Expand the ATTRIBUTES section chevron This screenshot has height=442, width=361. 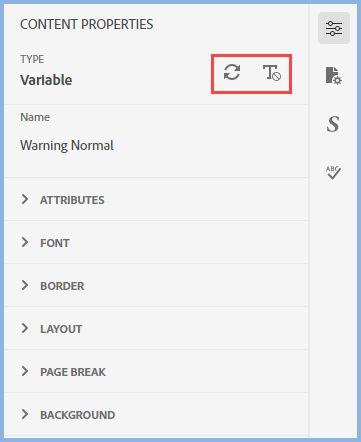pyautogui.click(x=25, y=199)
